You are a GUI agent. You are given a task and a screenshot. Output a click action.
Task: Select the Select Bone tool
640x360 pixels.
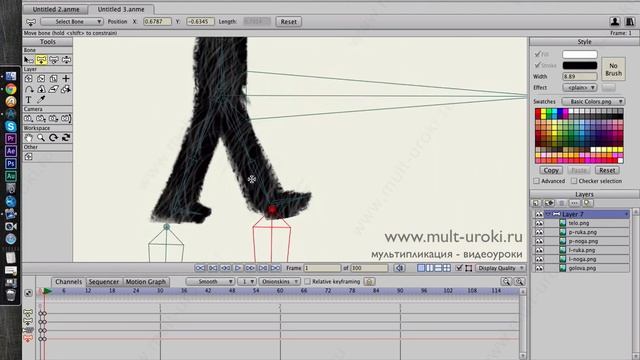point(29,60)
